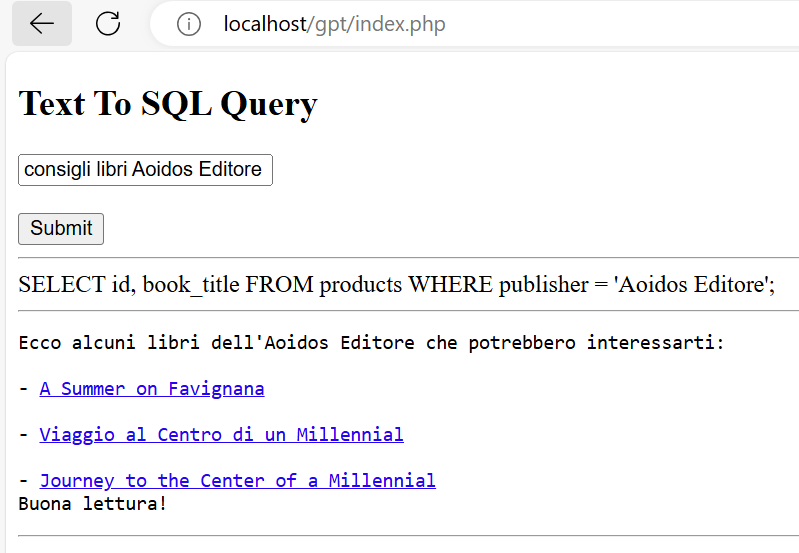This screenshot has height=553, width=799.
Task: Open the 'Viaggio al Centro di un Millennial' link
Action: click(x=221, y=434)
